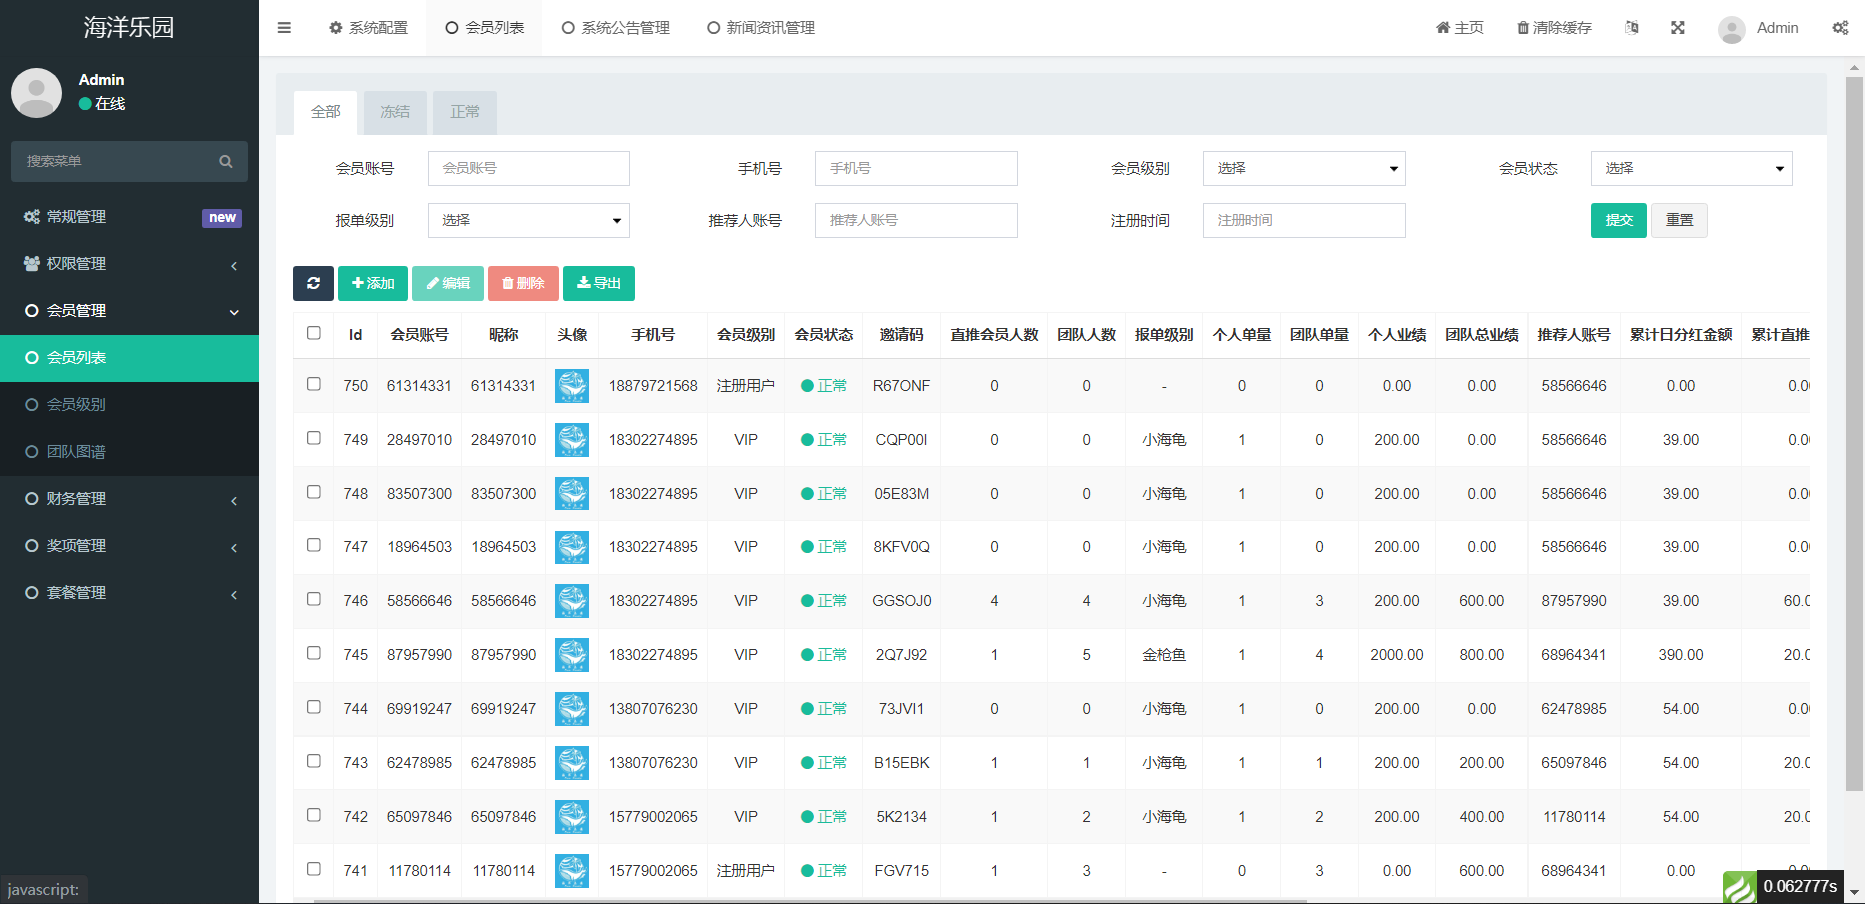Select the 全部 filter tab
The image size is (1865, 904).
click(326, 112)
